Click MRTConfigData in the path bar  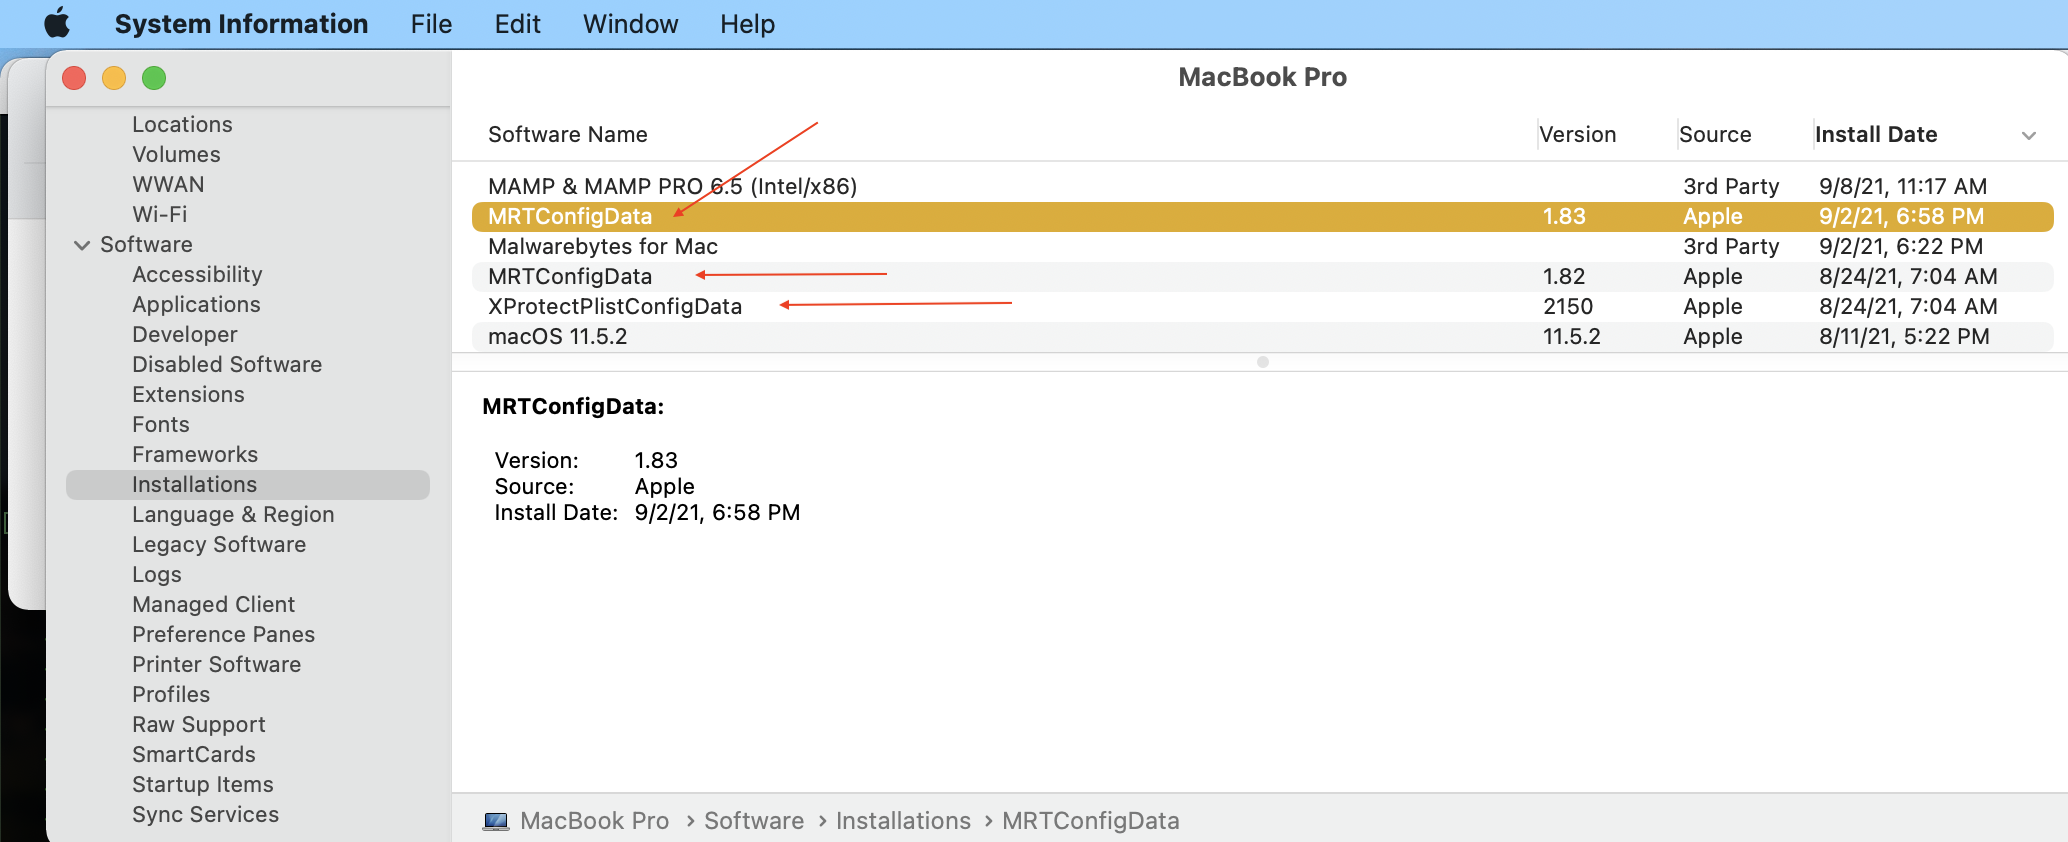pyautogui.click(x=1091, y=821)
